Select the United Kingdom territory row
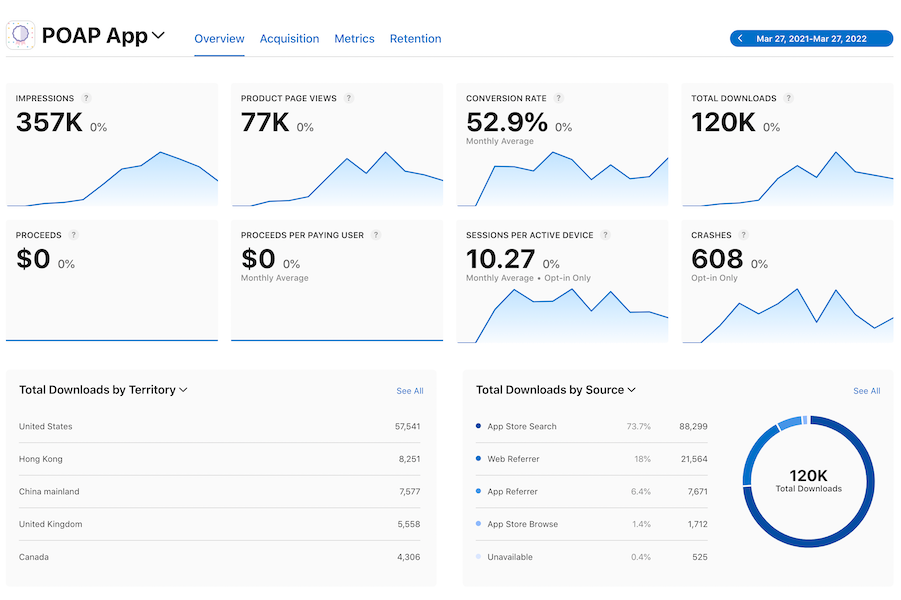901x600 pixels. 220,524
